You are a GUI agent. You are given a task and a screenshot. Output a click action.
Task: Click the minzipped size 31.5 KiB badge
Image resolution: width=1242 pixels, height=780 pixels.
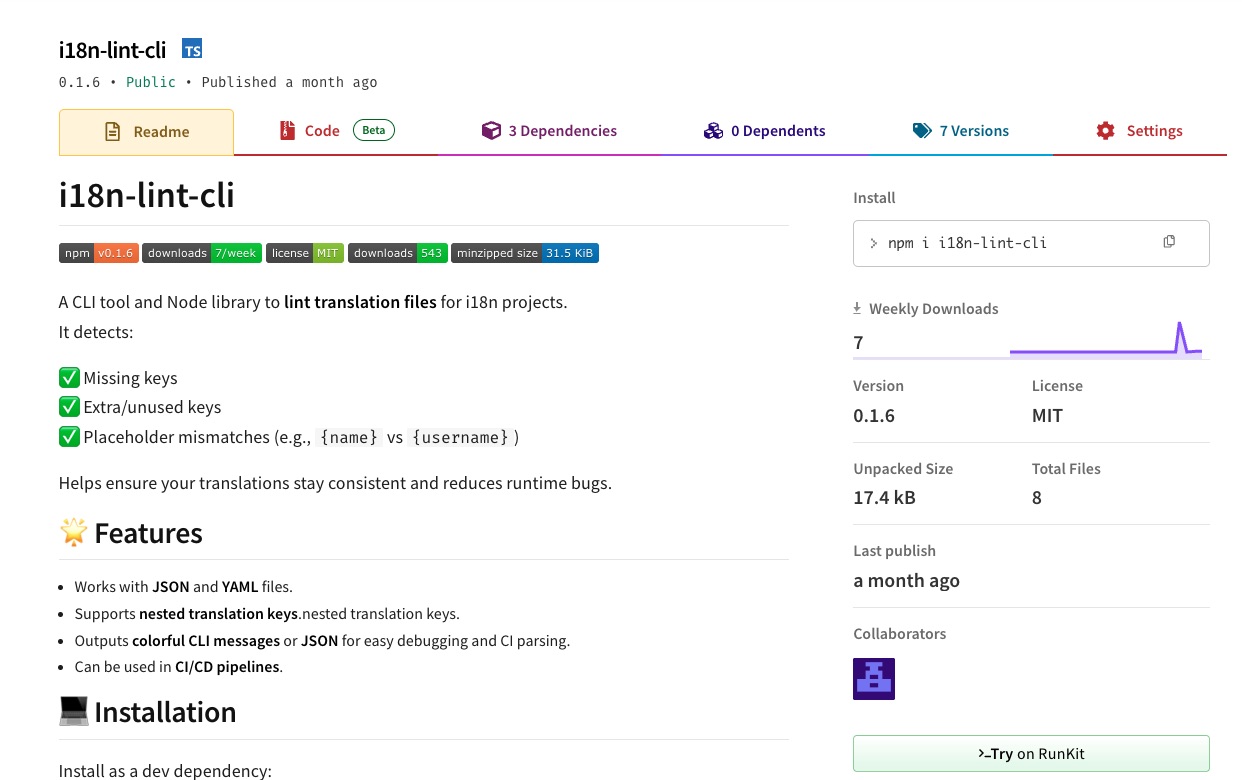tap(524, 253)
